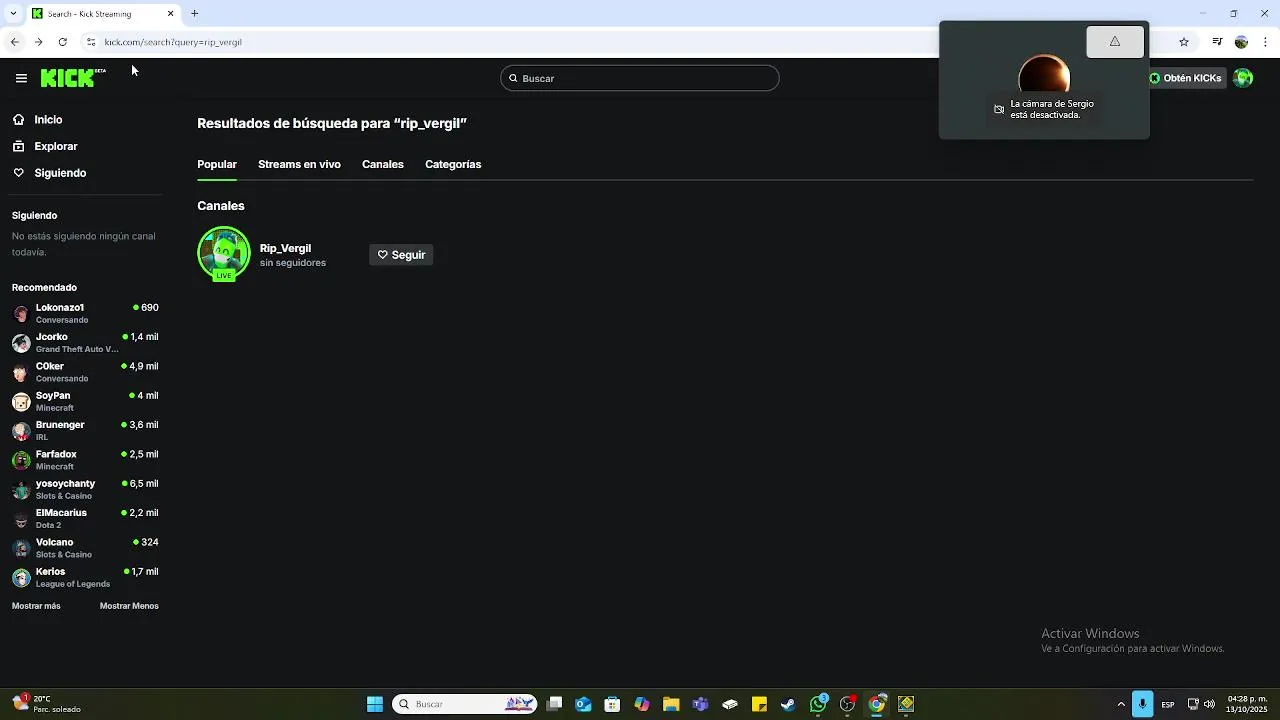Close the Search - Kick Streaming tab
The width and height of the screenshot is (1280, 720).
[170, 14]
